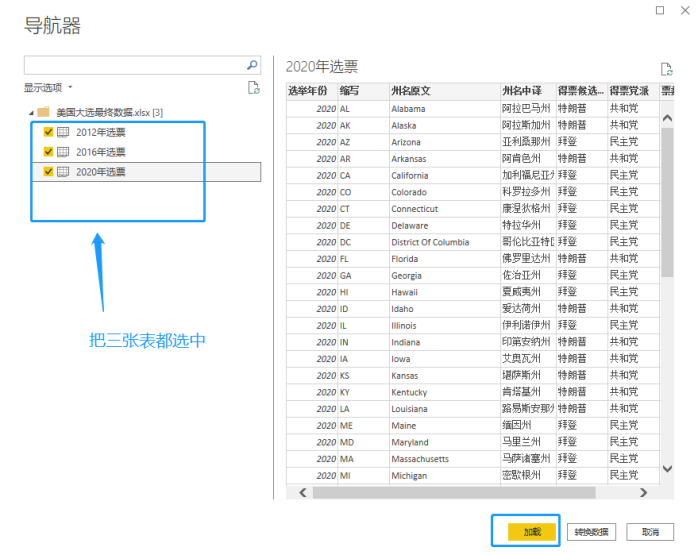Deselect the 2020年选票 checkbox
Image resolution: width=698 pixels, height=555 pixels.
click(x=48, y=172)
